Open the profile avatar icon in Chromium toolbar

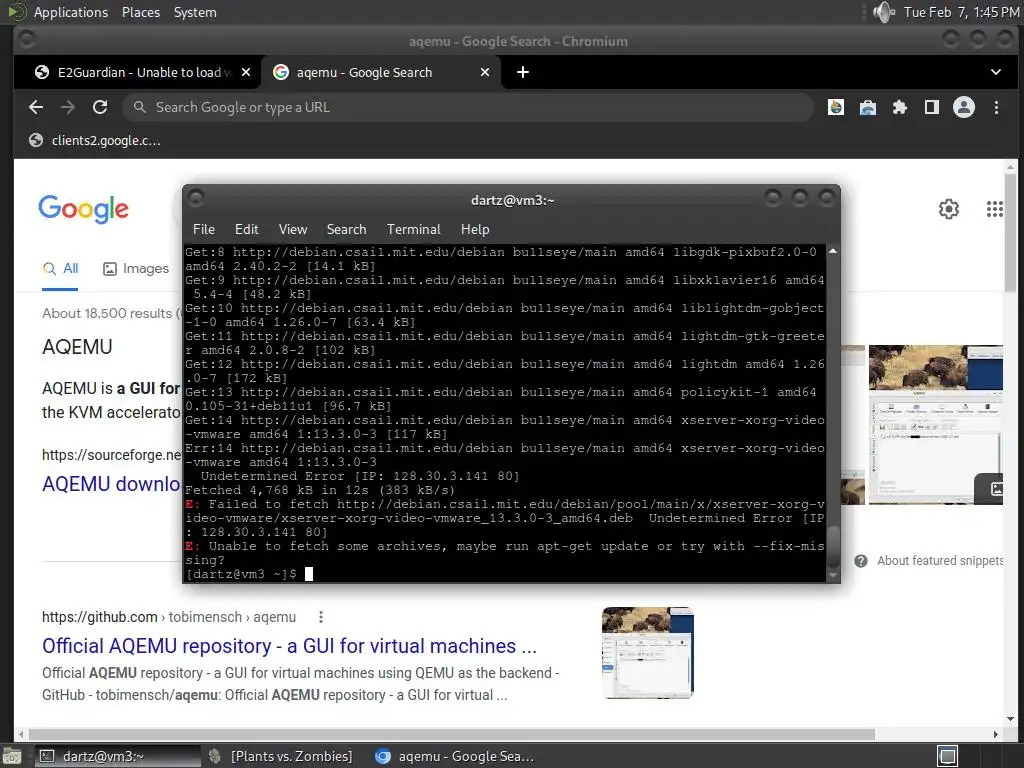(964, 107)
